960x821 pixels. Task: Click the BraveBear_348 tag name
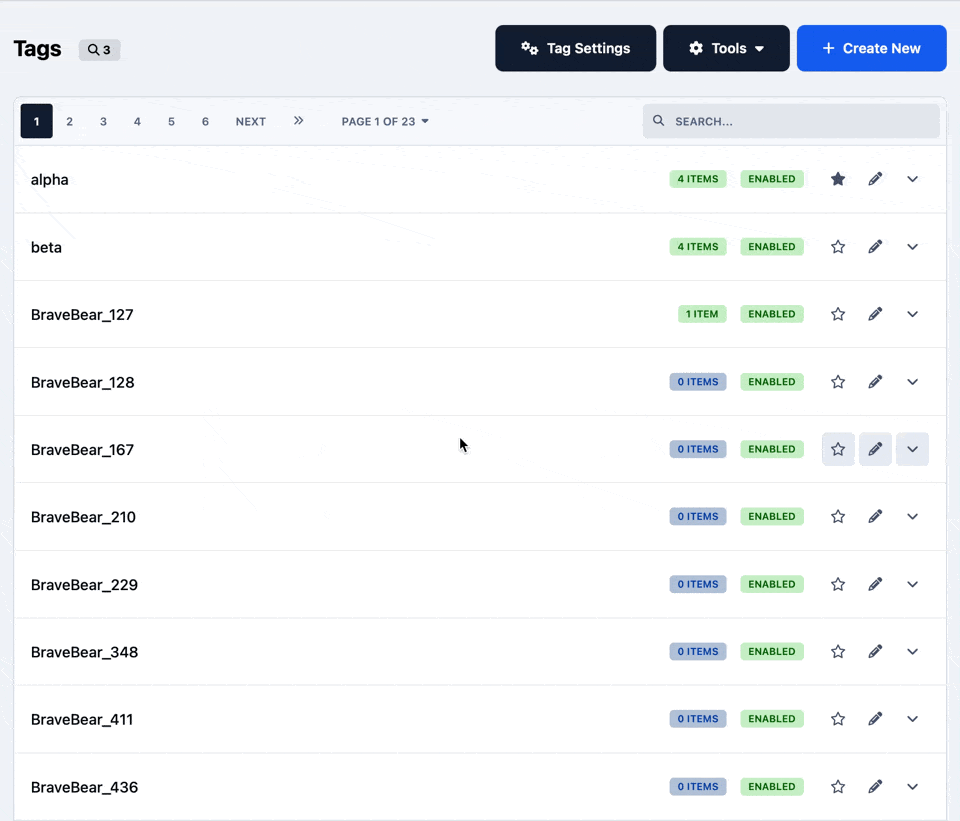click(84, 652)
